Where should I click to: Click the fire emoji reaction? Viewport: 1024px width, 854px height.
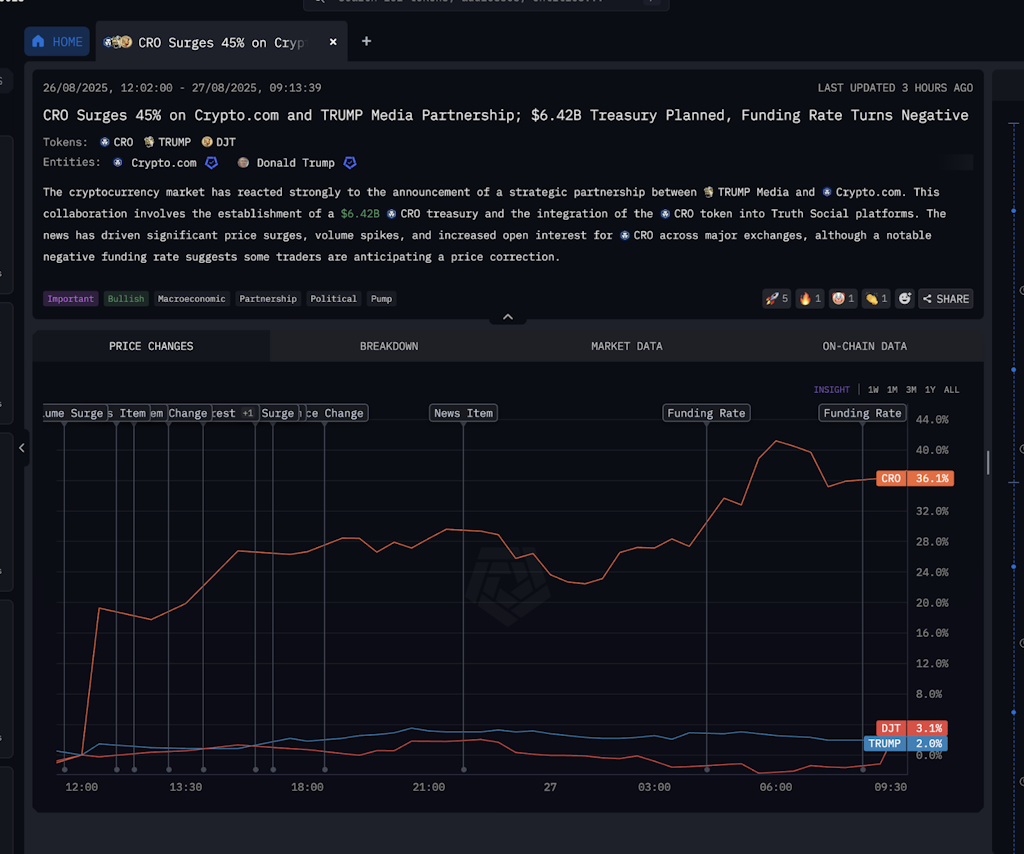pyautogui.click(x=810, y=298)
